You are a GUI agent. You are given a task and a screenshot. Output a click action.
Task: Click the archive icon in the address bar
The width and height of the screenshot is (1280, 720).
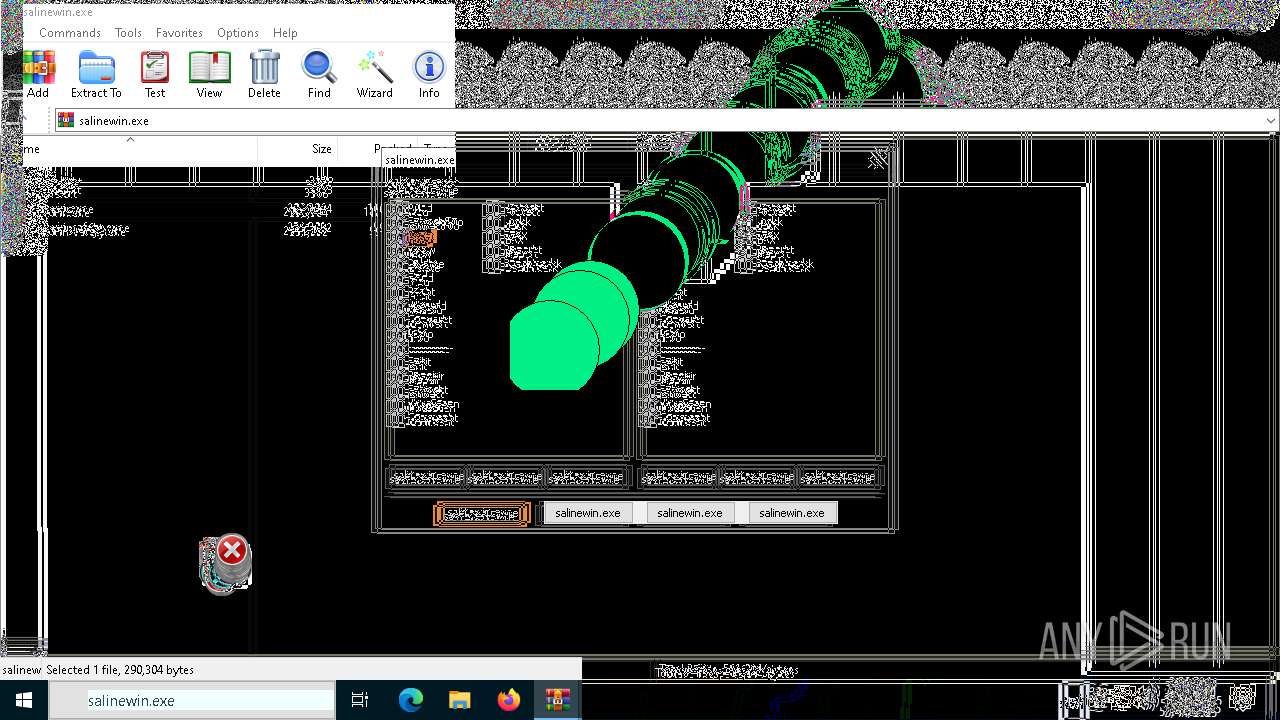[66, 120]
